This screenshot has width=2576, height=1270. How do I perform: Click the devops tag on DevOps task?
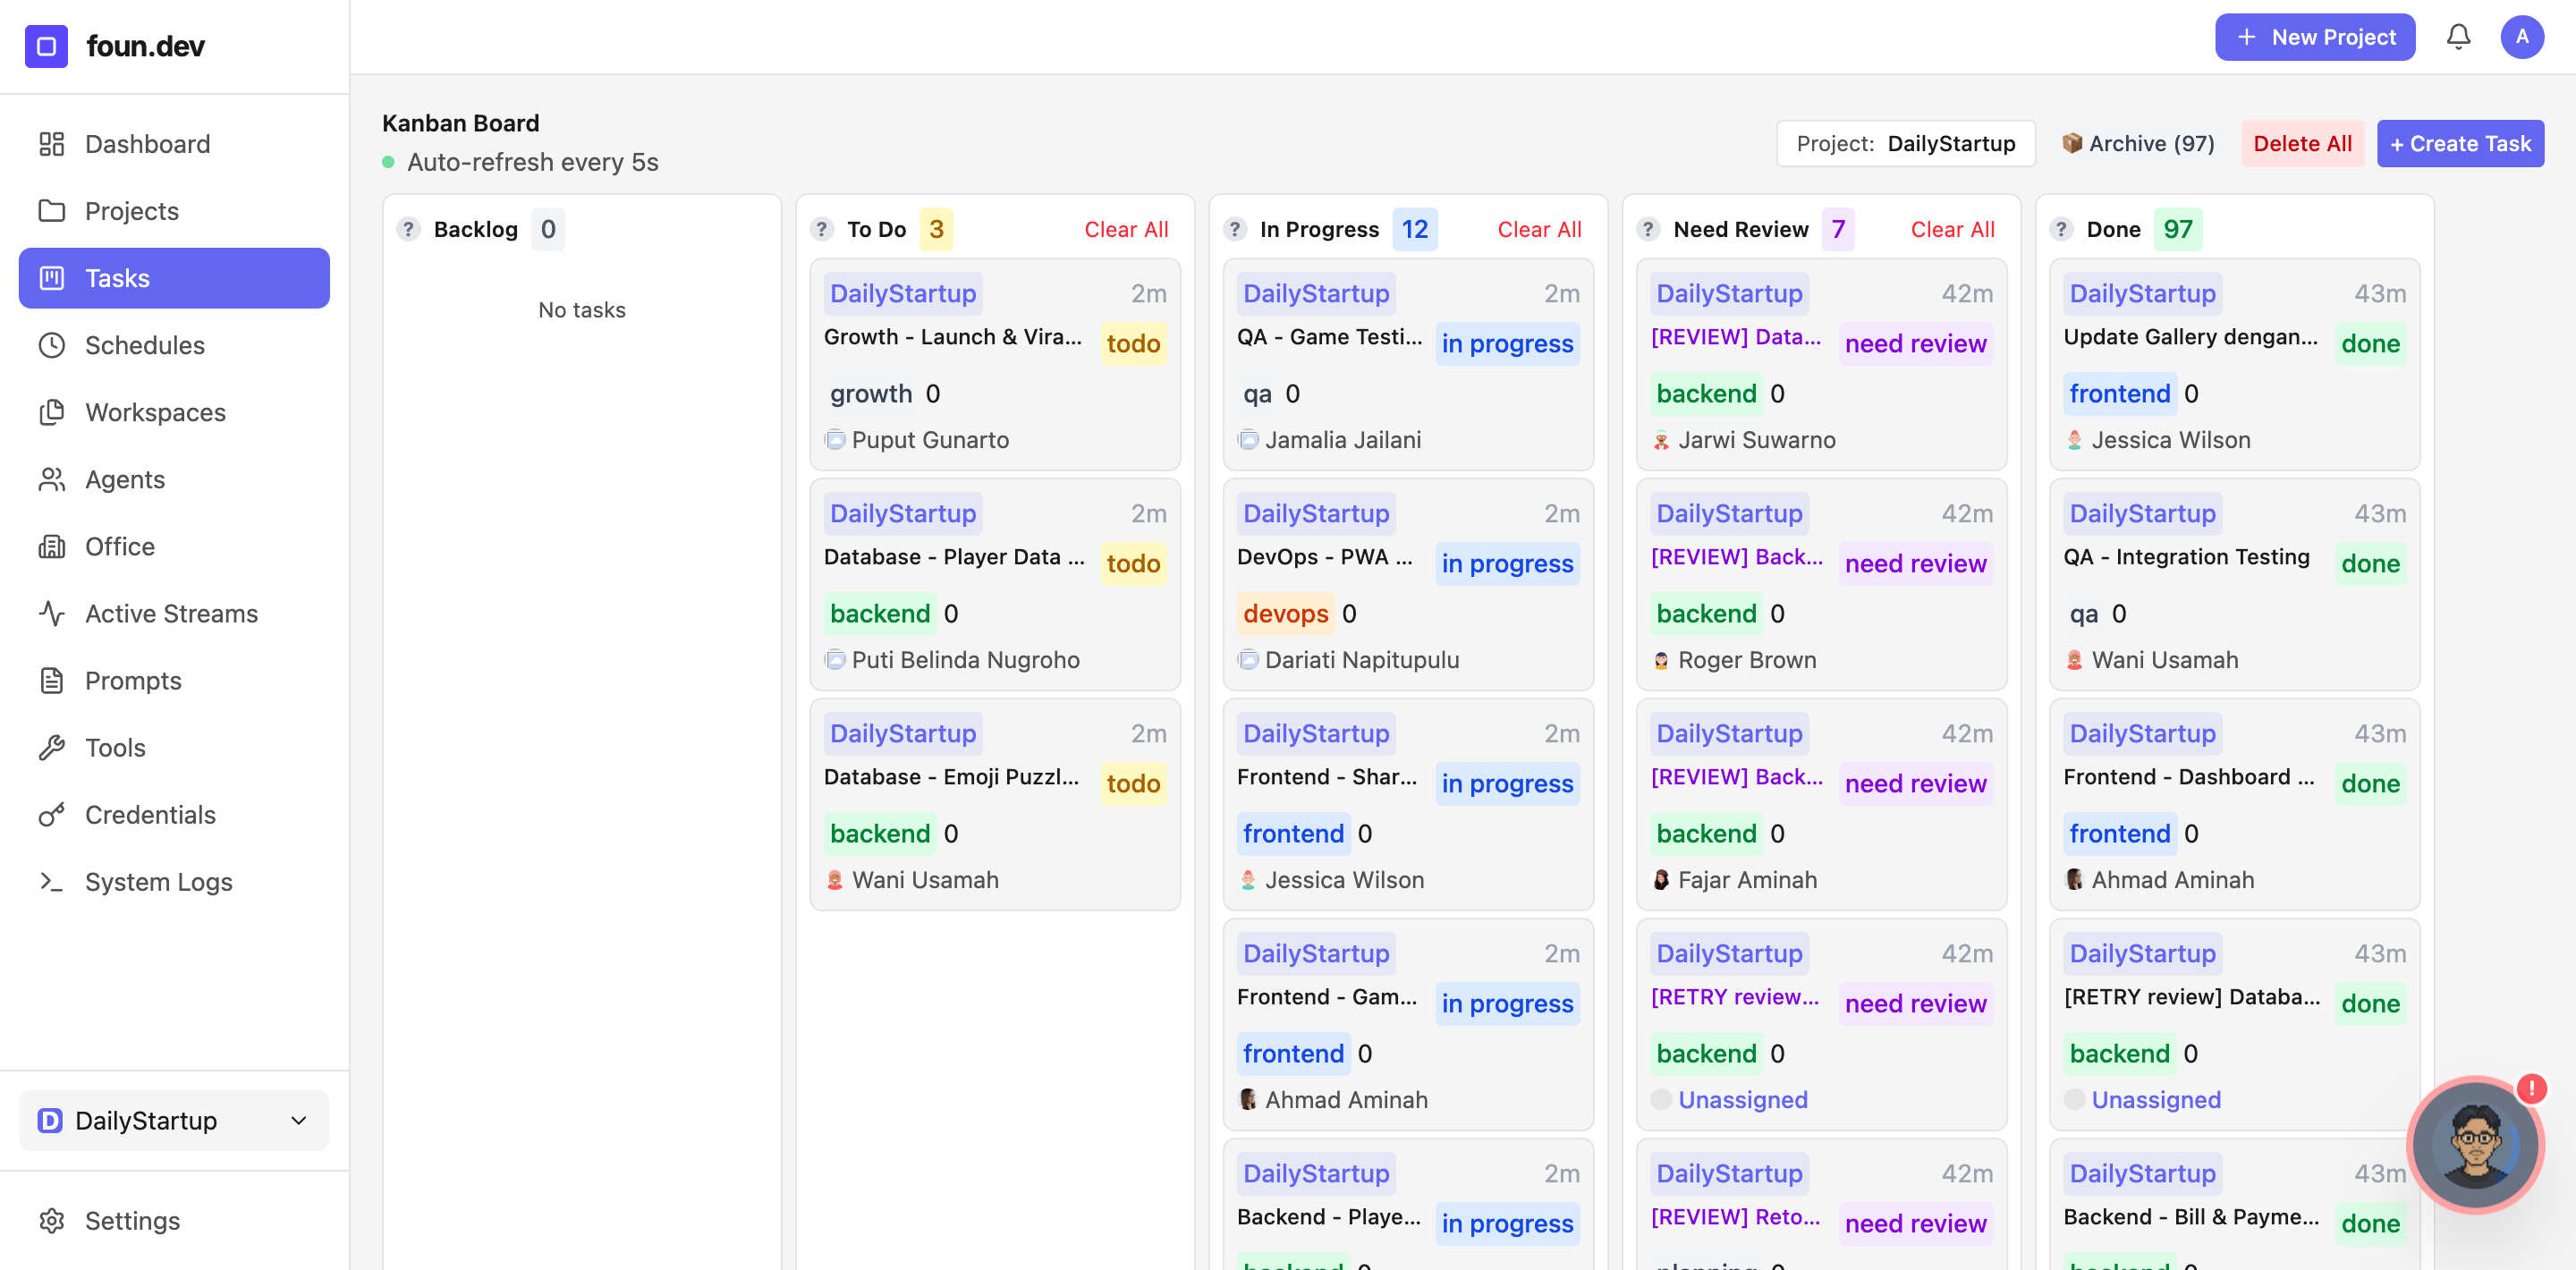pyautogui.click(x=1285, y=613)
